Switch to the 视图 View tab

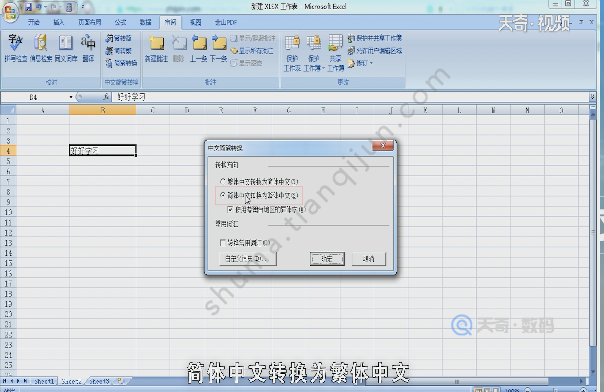(x=195, y=22)
